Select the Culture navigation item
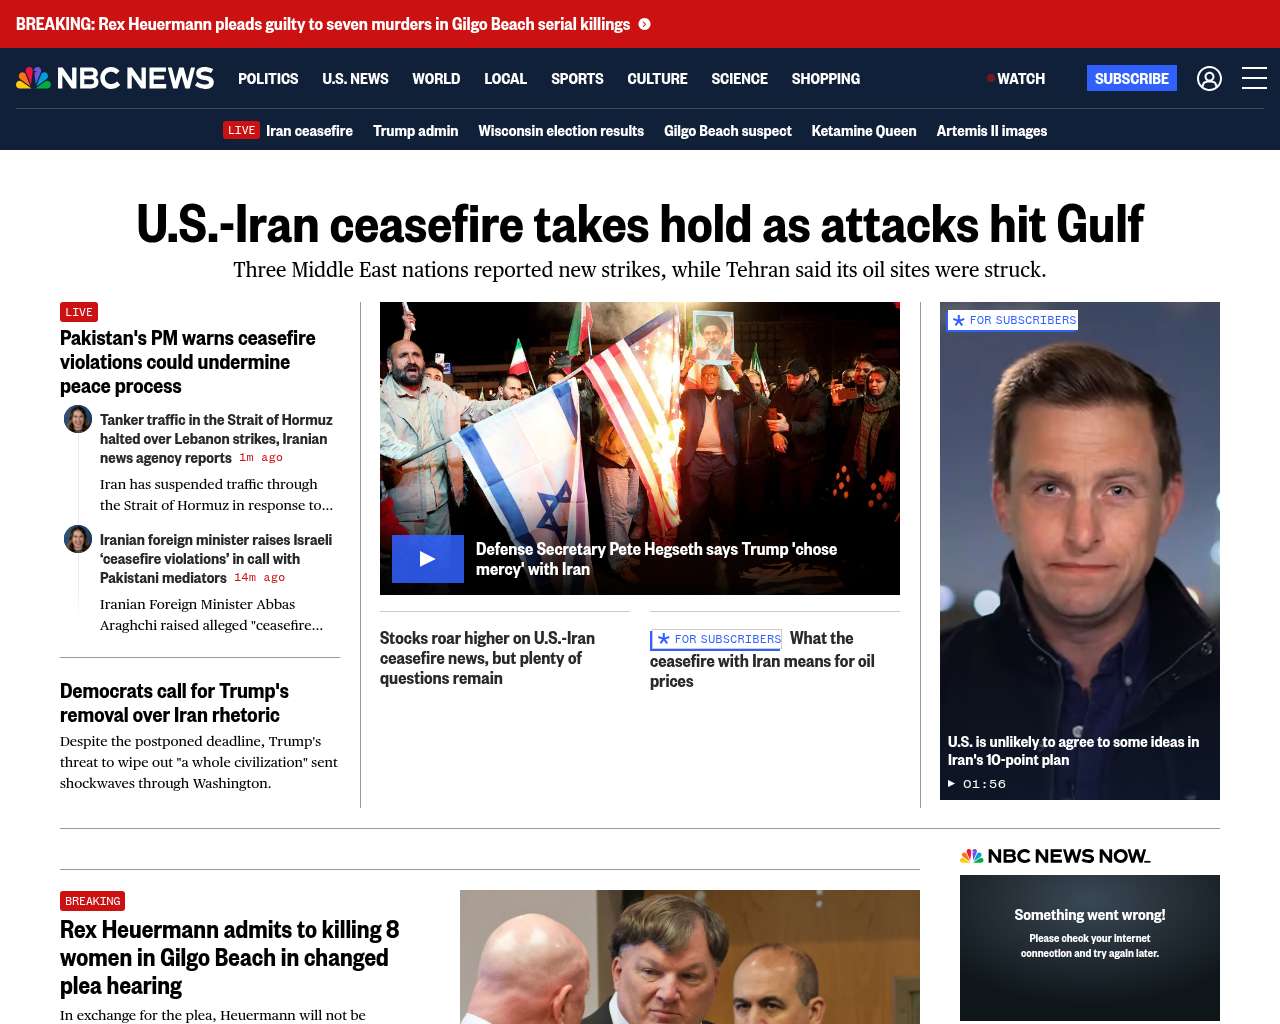The height and width of the screenshot is (1024, 1280). point(657,78)
